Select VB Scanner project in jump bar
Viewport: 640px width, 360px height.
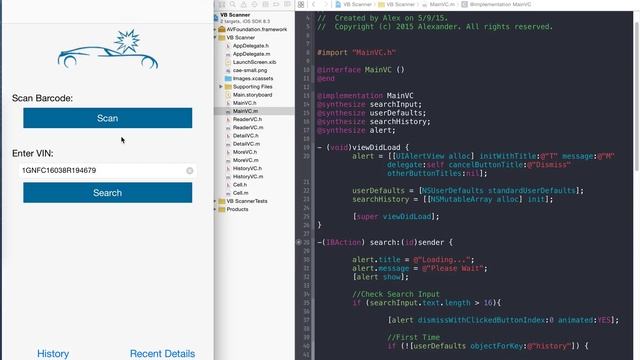tap(354, 4)
